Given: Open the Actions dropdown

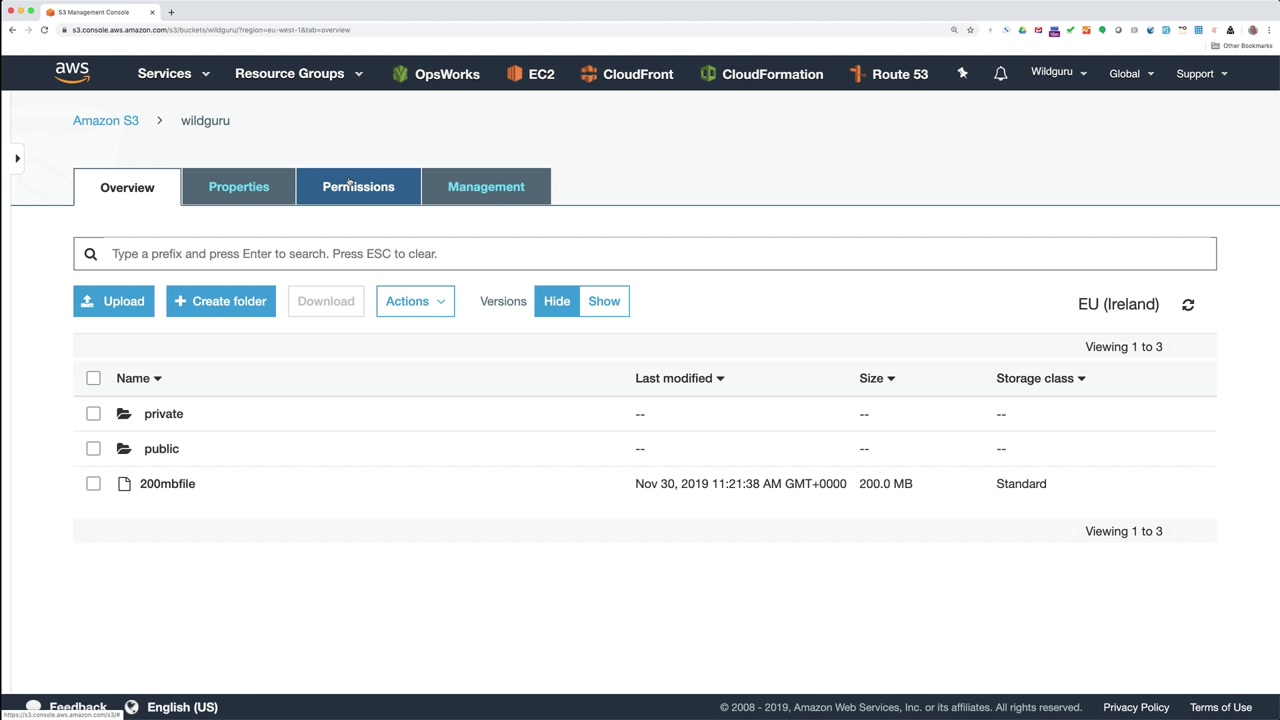Looking at the screenshot, I should click(415, 301).
